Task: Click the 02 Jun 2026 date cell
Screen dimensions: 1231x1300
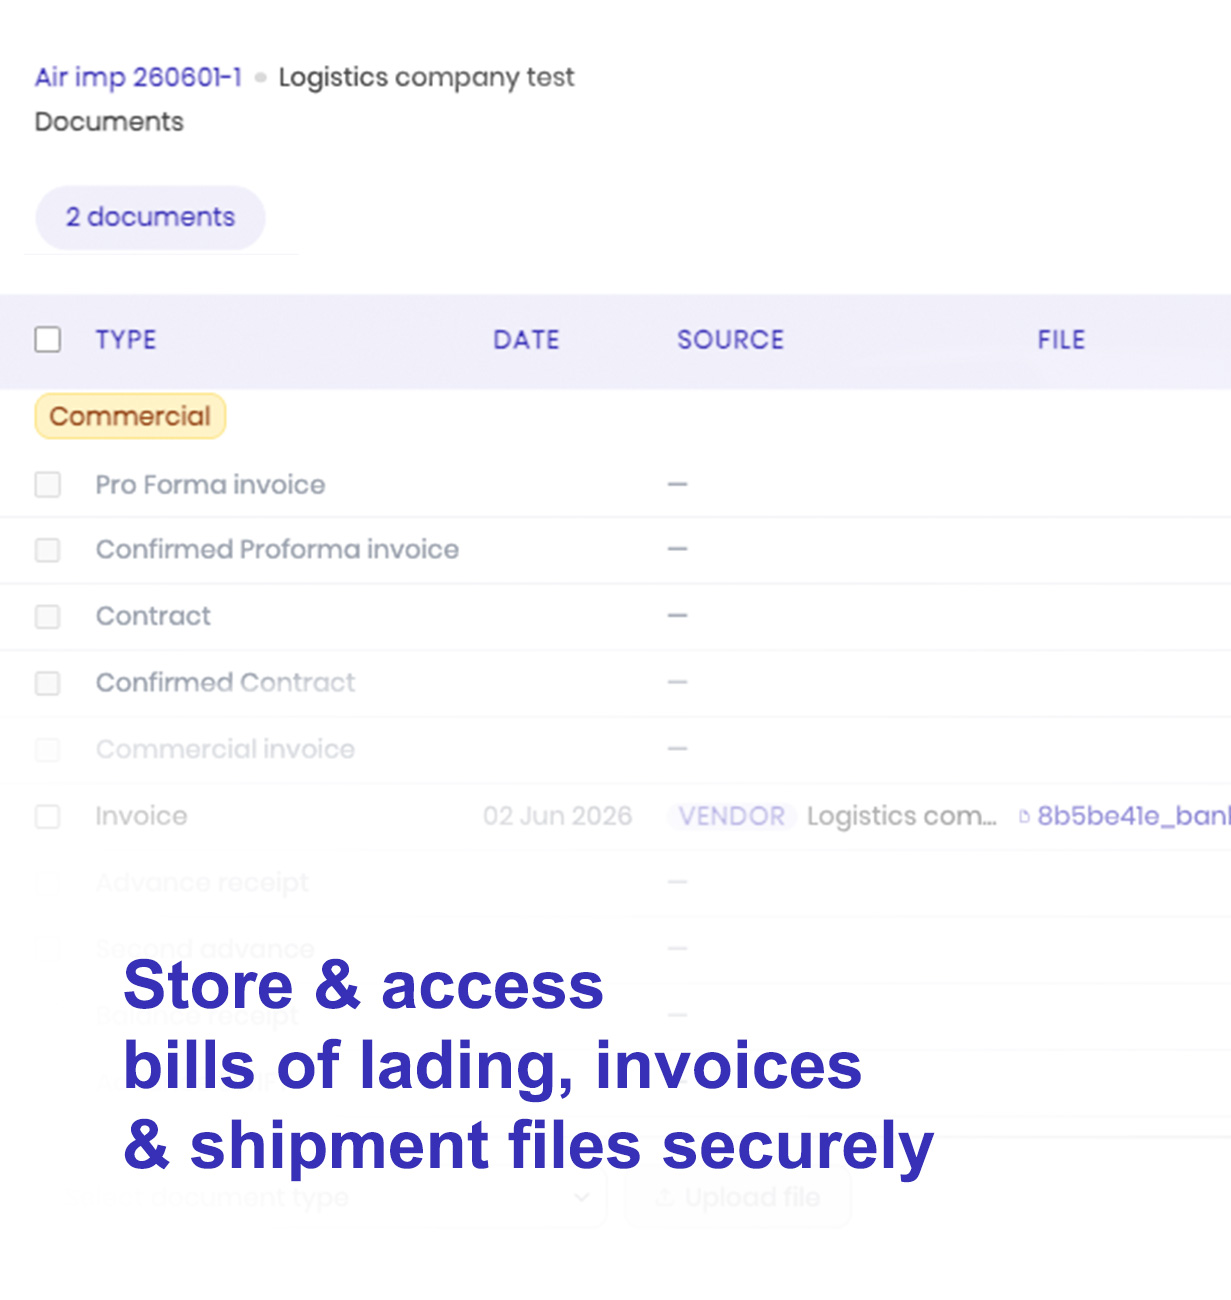Action: click(557, 816)
